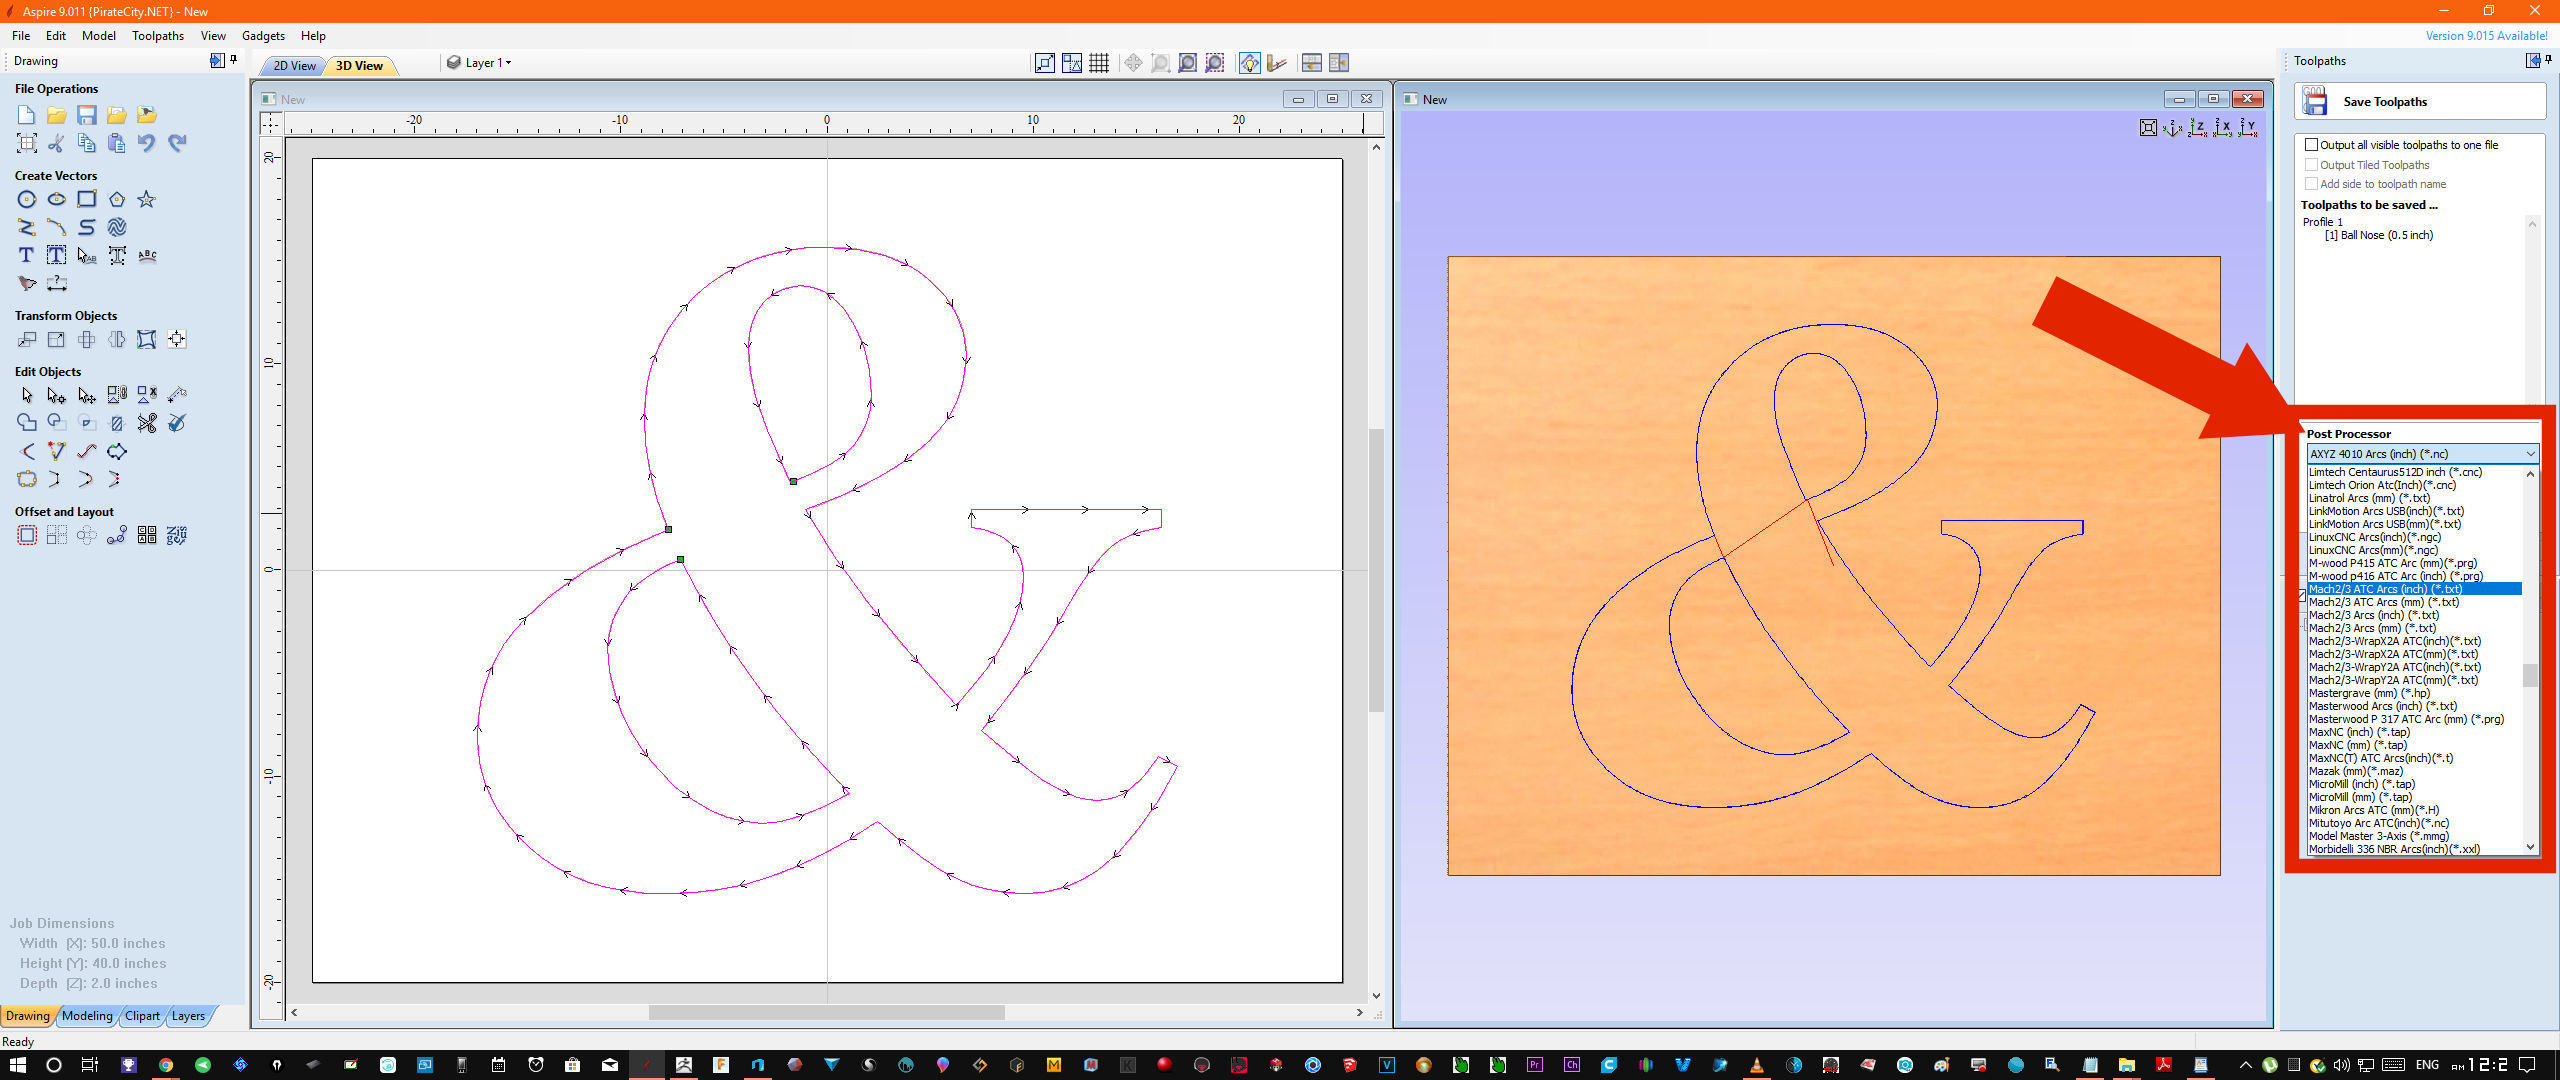Open Task View on the taskbar
2560x1080 pixels.
(90, 1065)
